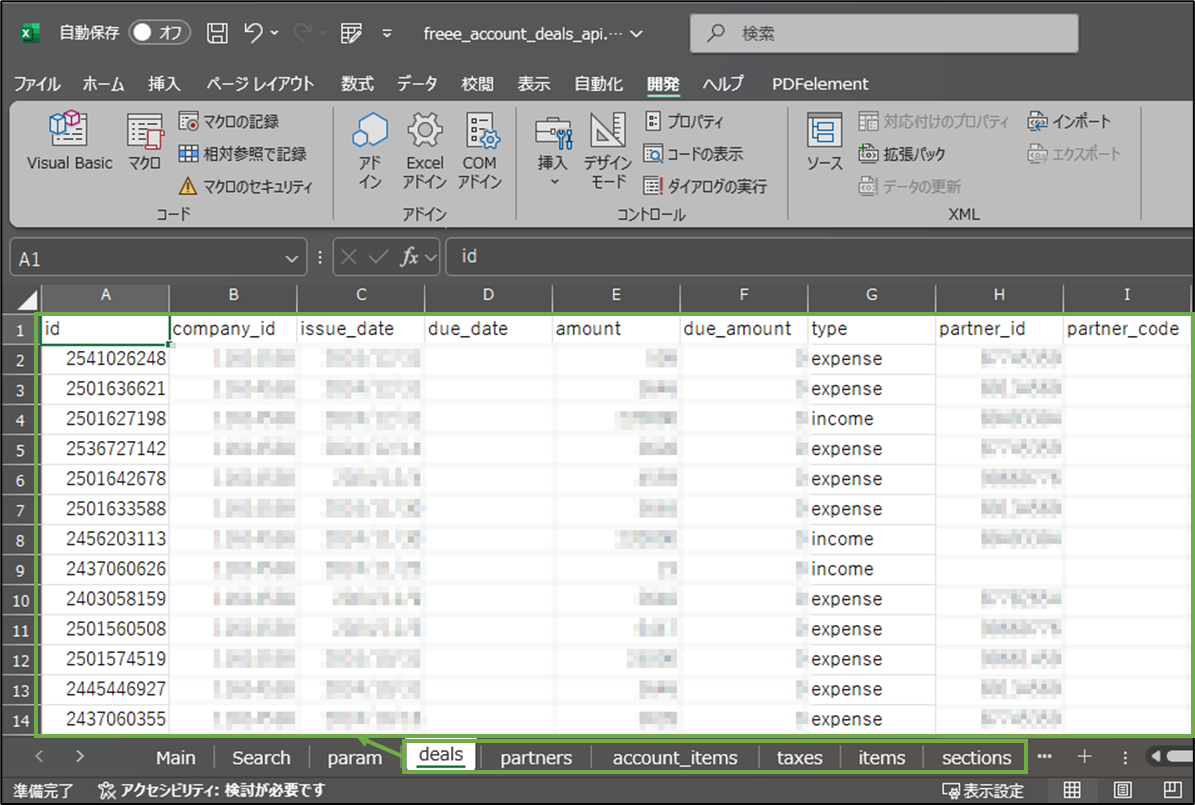Open the ファイル (File) tab
Viewport: 1195px width, 805px height.
pyautogui.click(x=37, y=84)
